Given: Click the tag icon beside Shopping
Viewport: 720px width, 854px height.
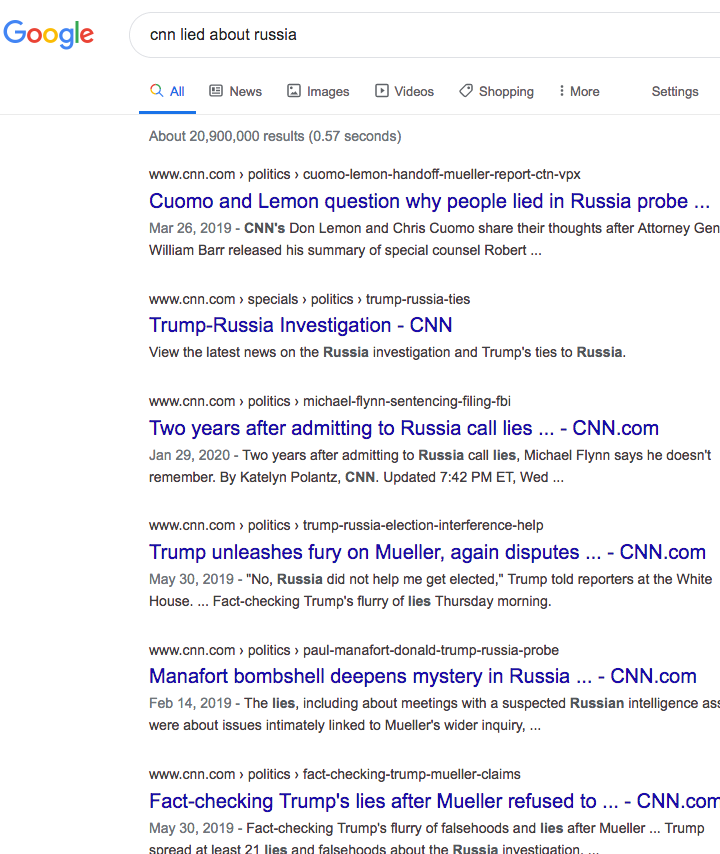Looking at the screenshot, I should pos(466,90).
